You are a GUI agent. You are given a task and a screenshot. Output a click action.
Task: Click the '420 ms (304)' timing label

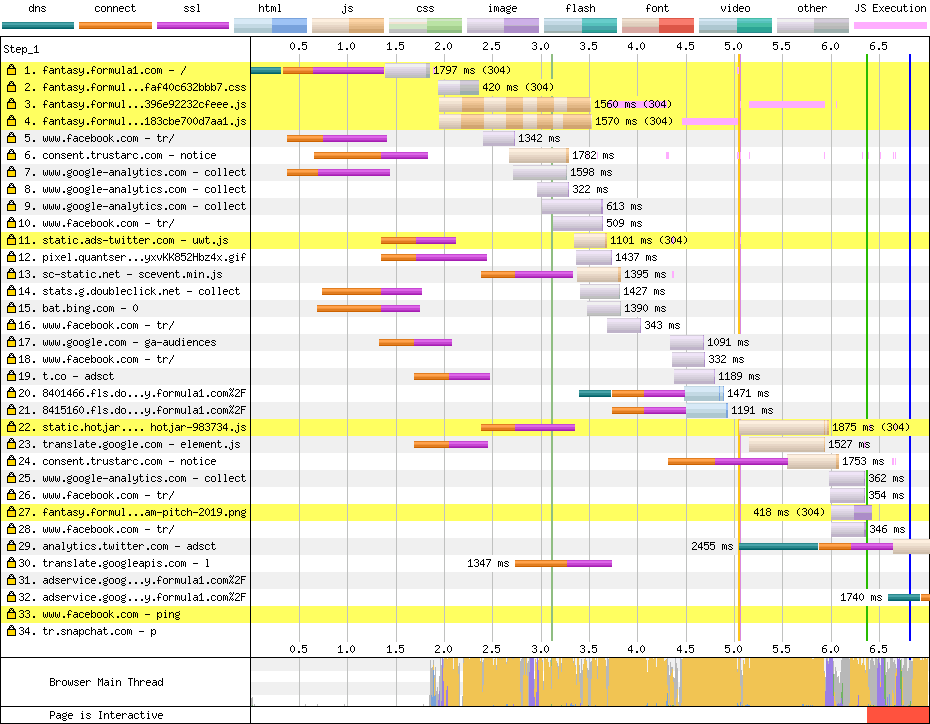click(518, 87)
